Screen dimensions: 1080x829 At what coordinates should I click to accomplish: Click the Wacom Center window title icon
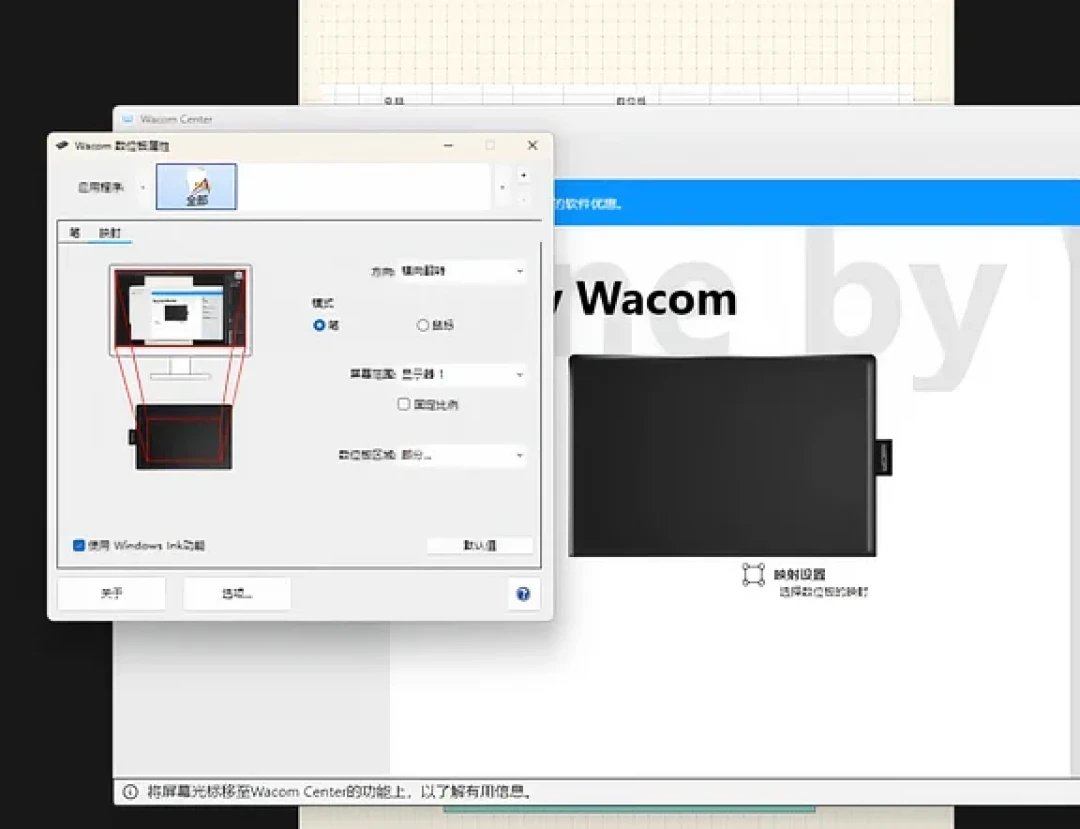click(127, 119)
